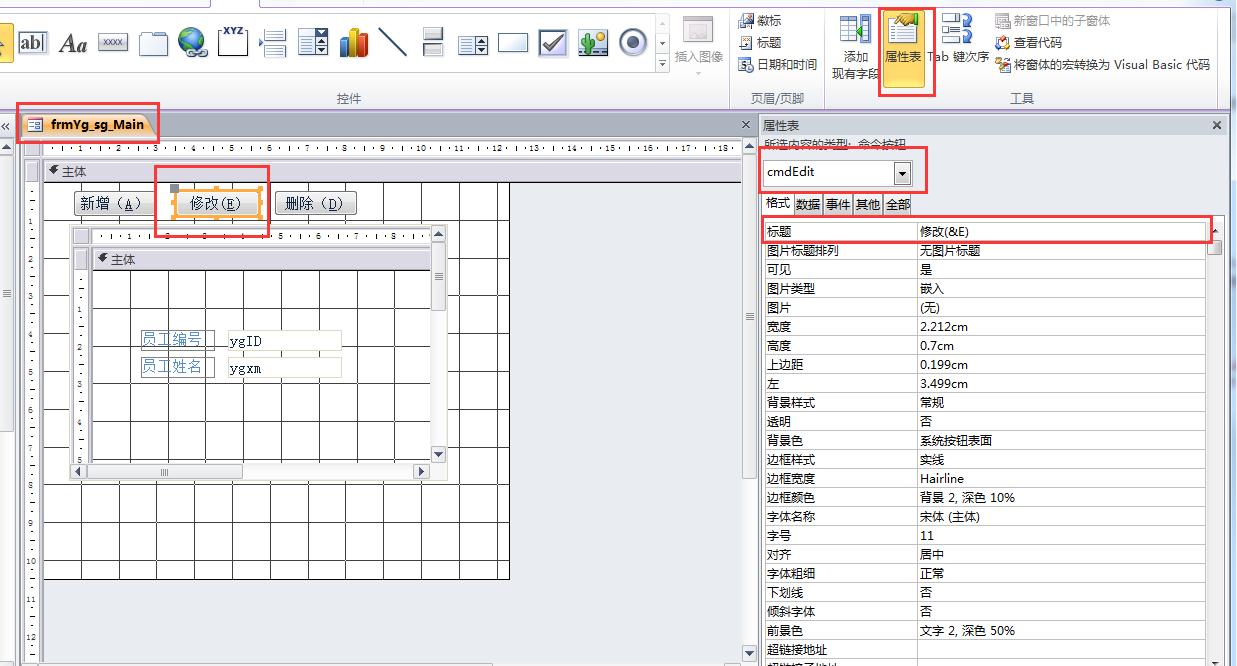
Task: Insert 日期和时间 into the form
Action: pos(777,64)
